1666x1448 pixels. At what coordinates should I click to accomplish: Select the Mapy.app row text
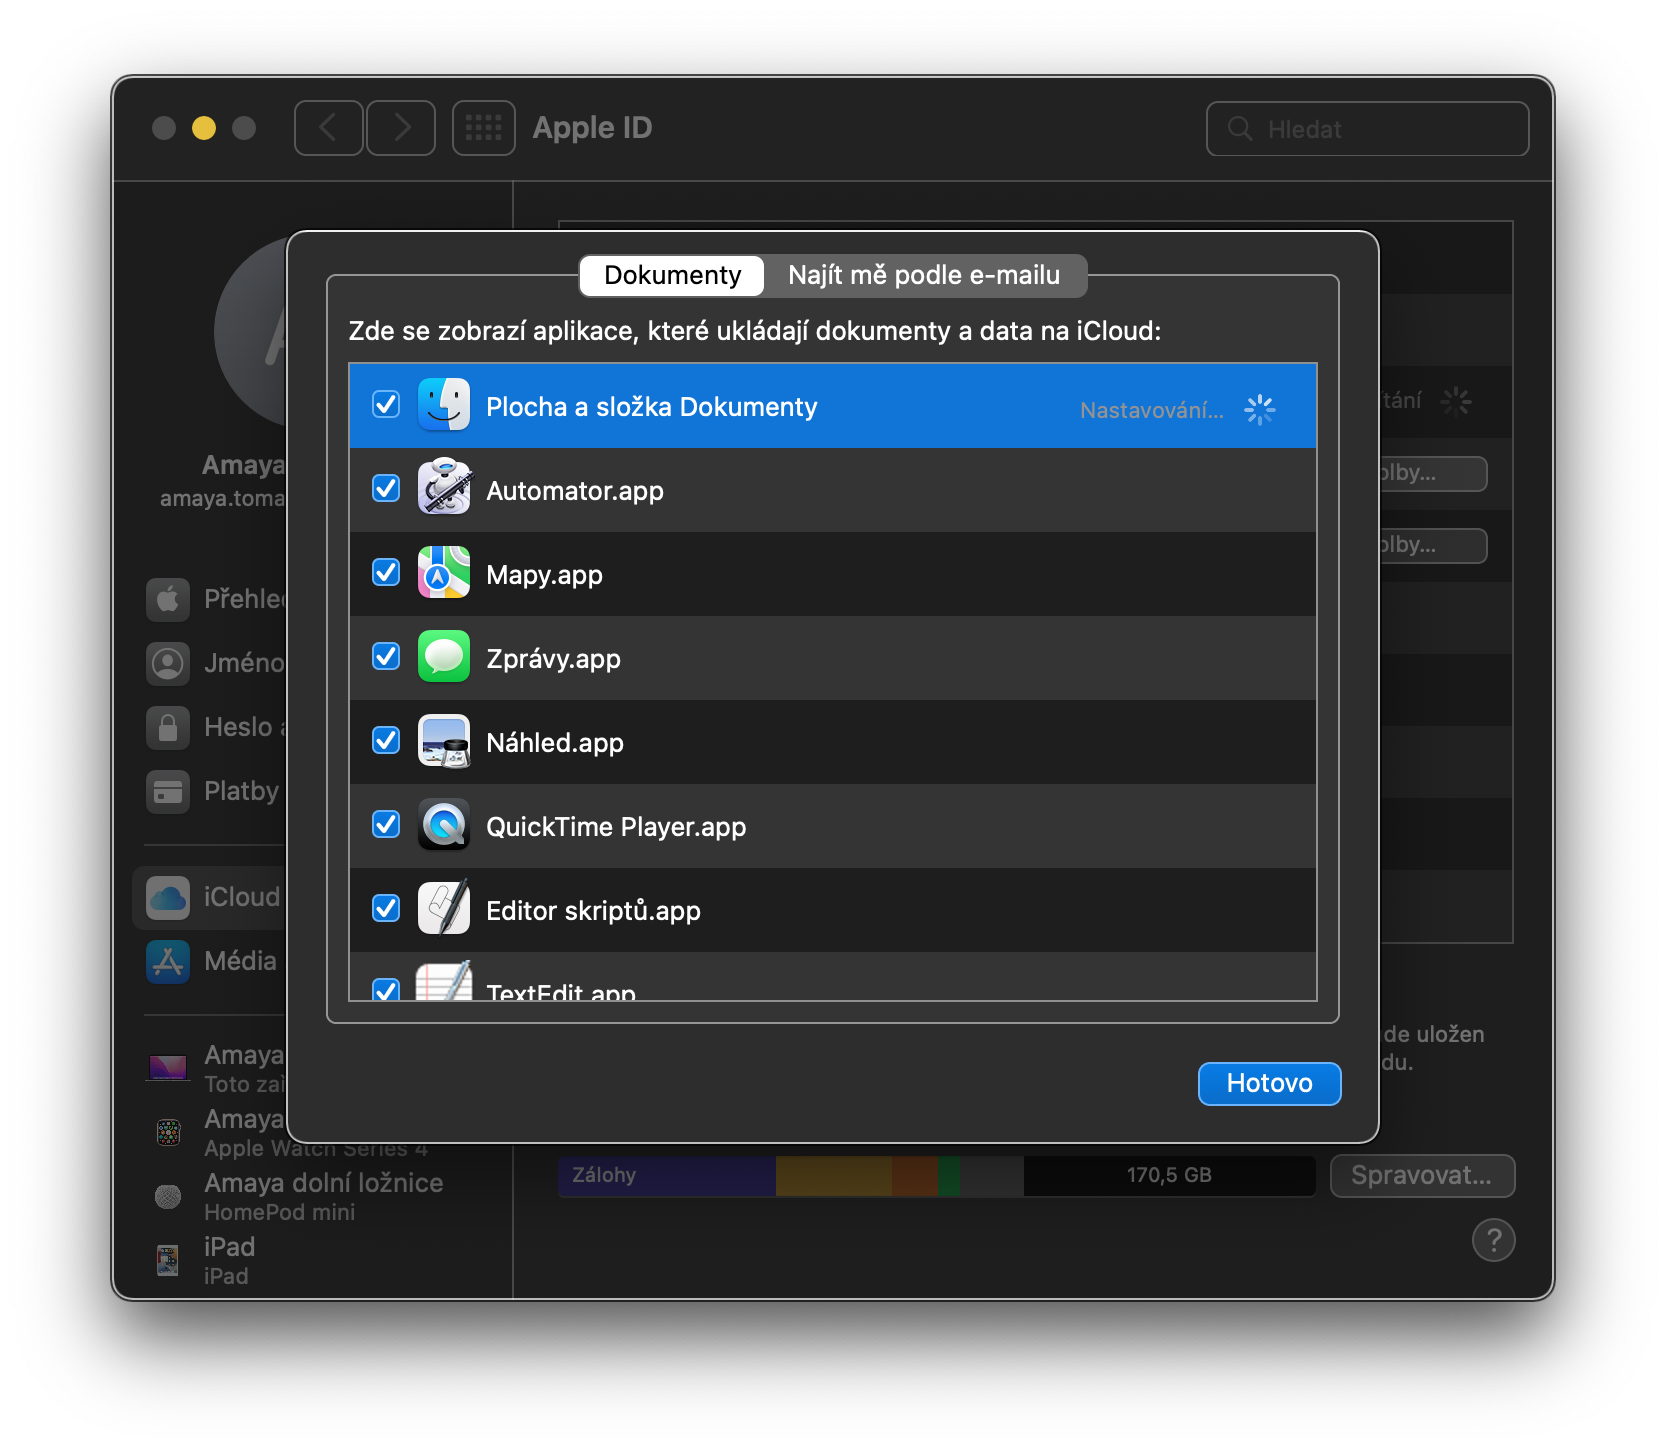[544, 575]
